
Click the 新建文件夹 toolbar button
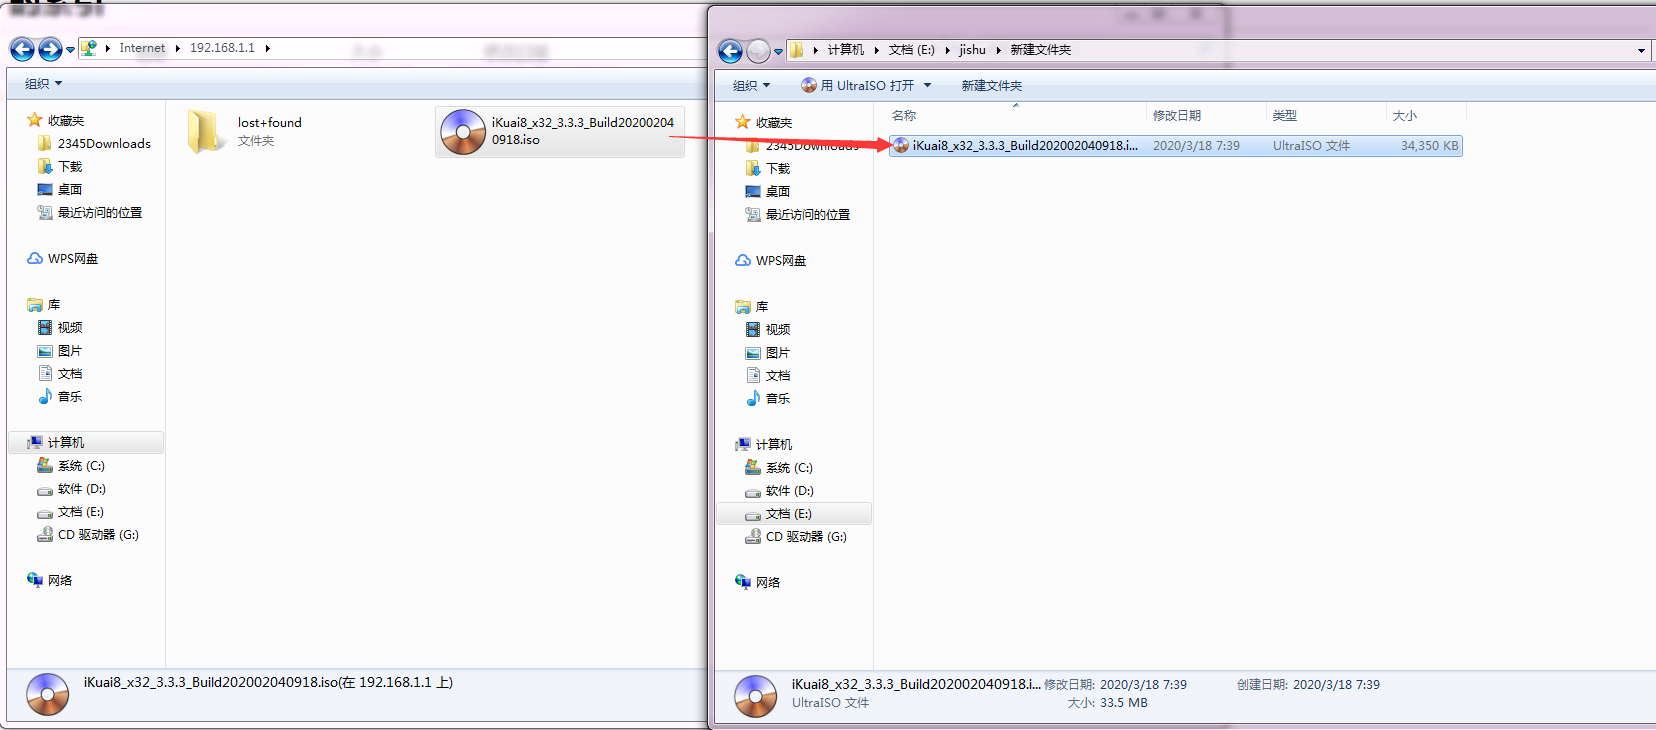coord(992,86)
